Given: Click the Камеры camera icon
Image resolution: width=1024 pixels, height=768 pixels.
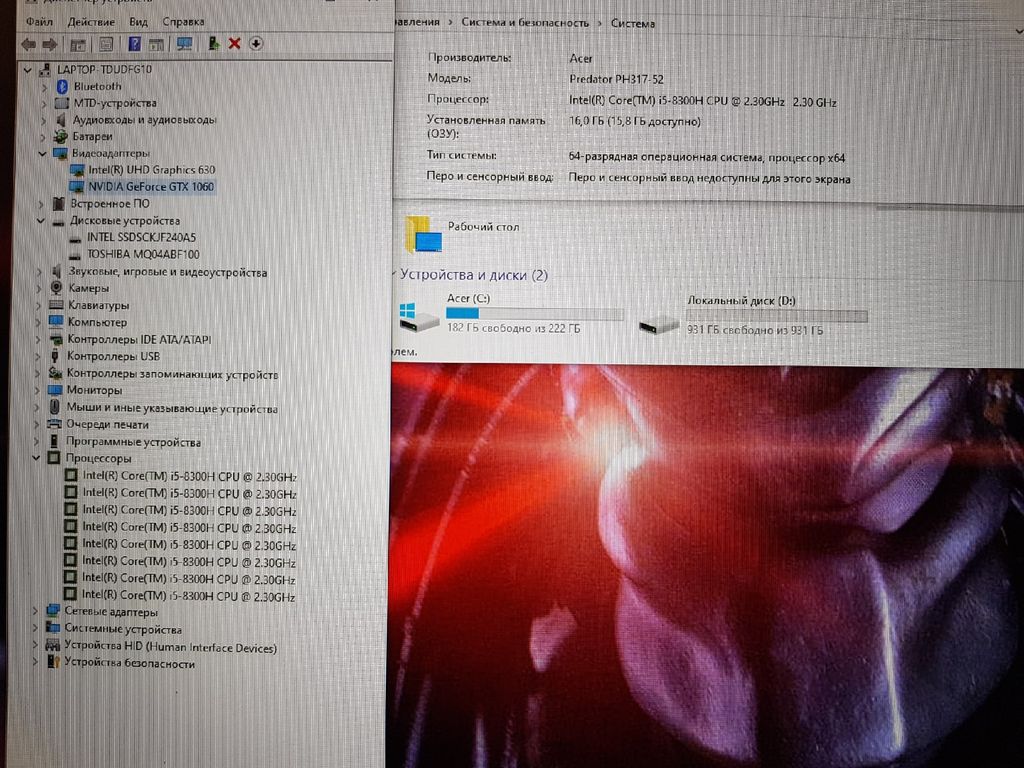Looking at the screenshot, I should [57, 288].
